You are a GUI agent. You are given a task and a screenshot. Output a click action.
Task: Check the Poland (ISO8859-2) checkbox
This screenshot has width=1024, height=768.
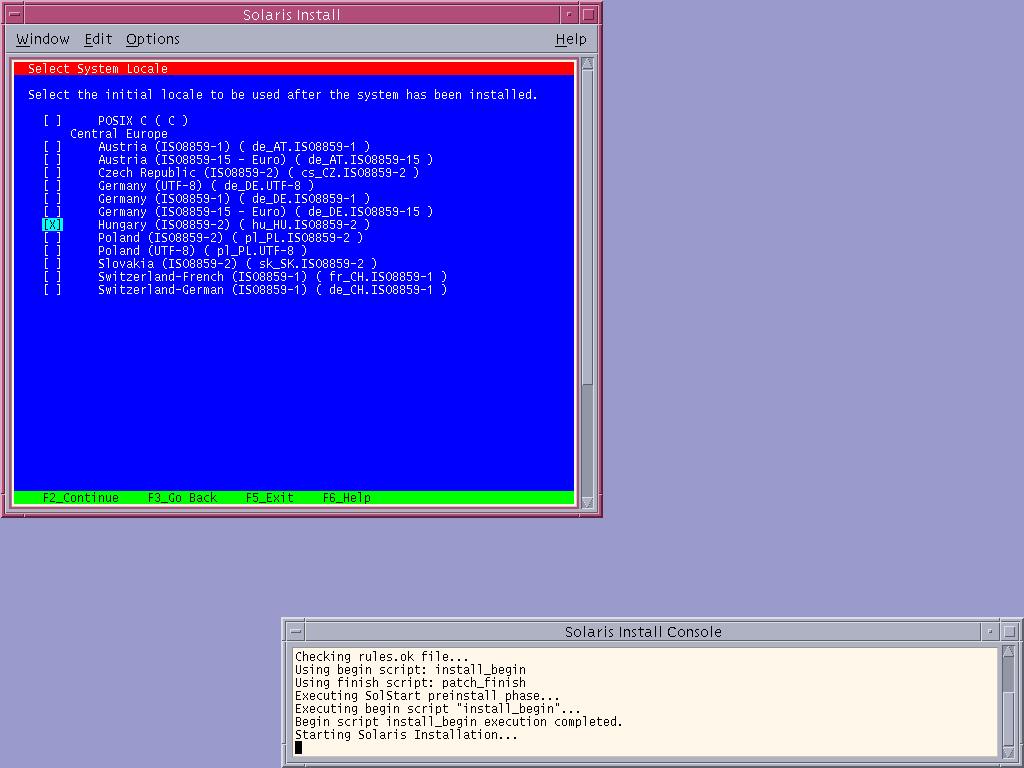(52, 238)
